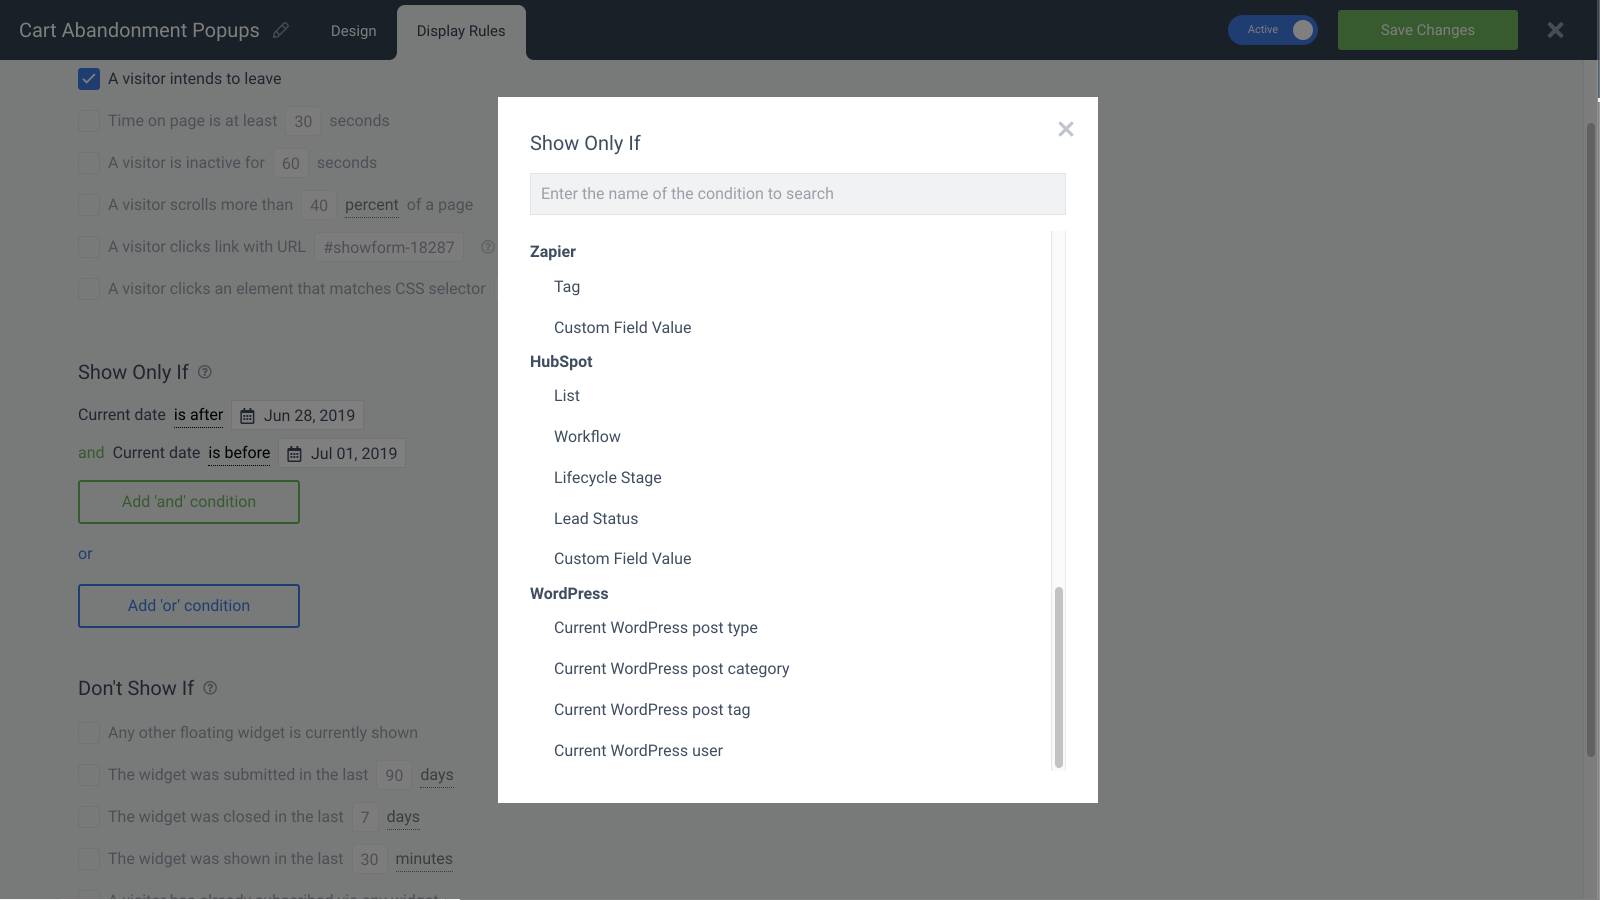
Task: Click the Save Changes button
Action: [x=1427, y=30]
